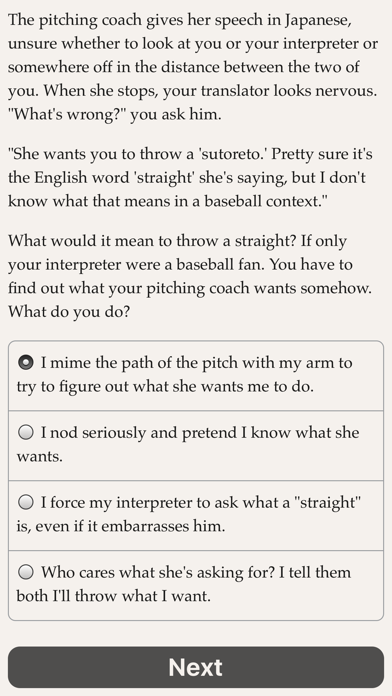Click the "your translator looks nervous" sentence

[270, 91]
